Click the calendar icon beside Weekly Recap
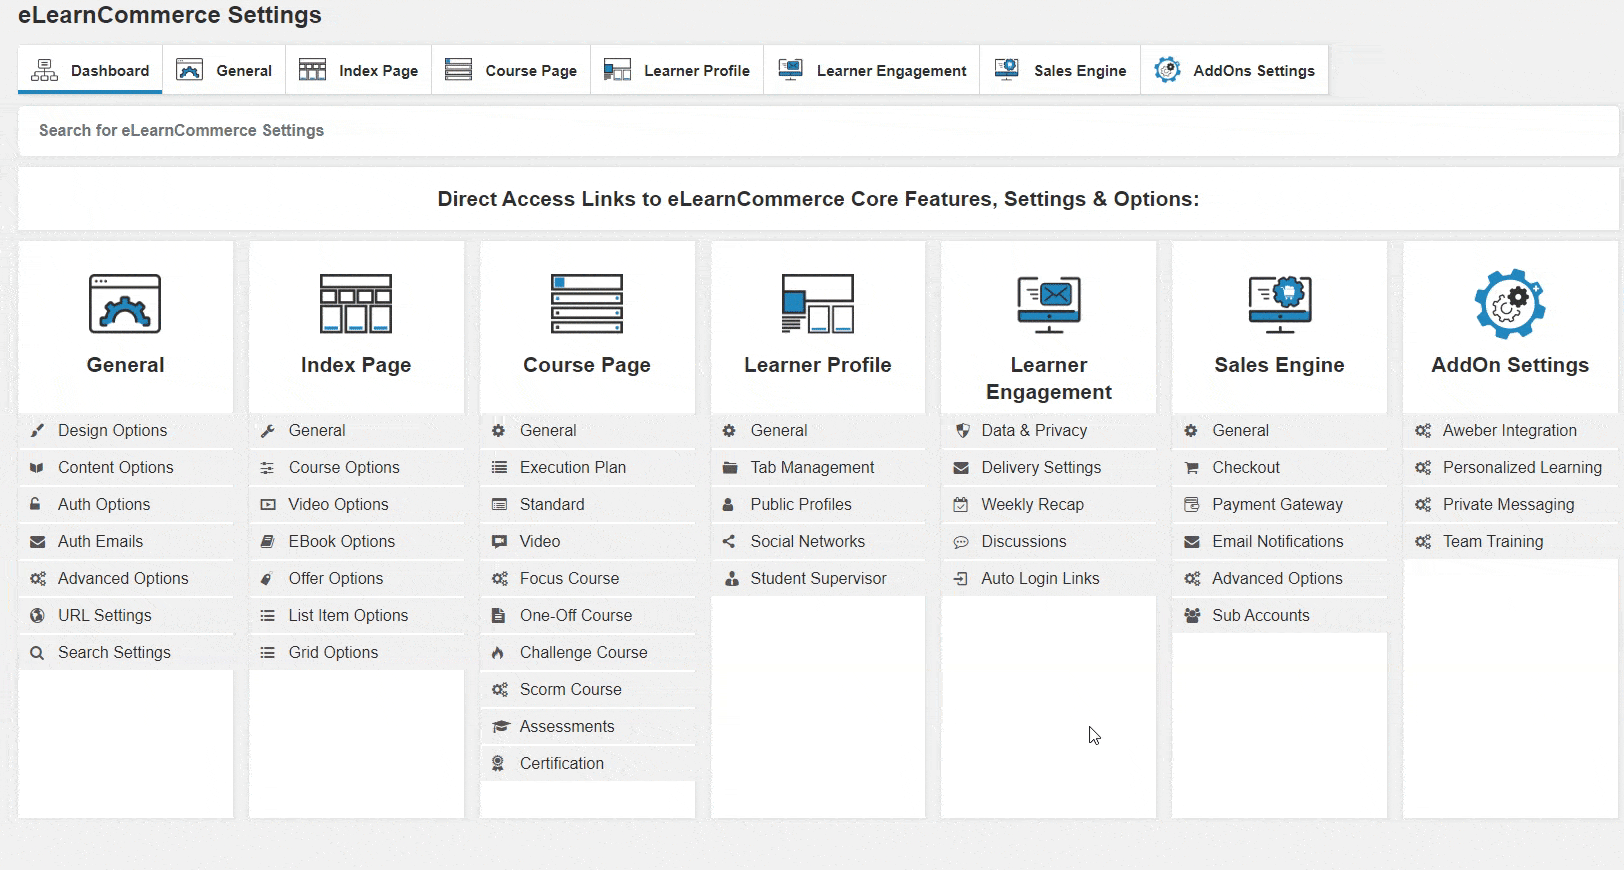This screenshot has width=1624, height=870. click(961, 505)
